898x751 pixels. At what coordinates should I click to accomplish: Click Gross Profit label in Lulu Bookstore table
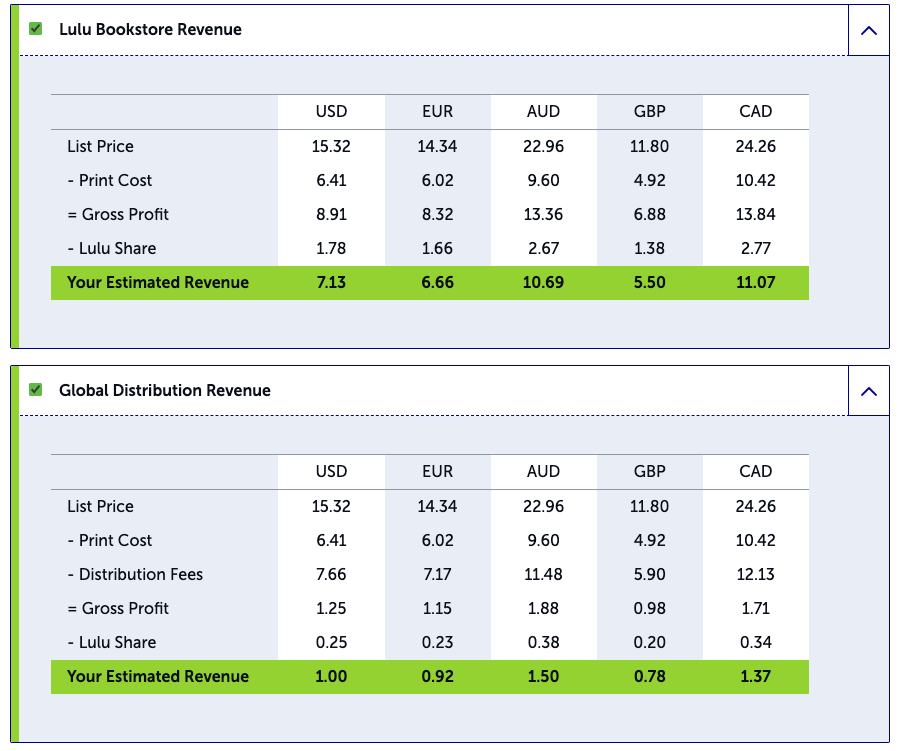tap(118, 214)
